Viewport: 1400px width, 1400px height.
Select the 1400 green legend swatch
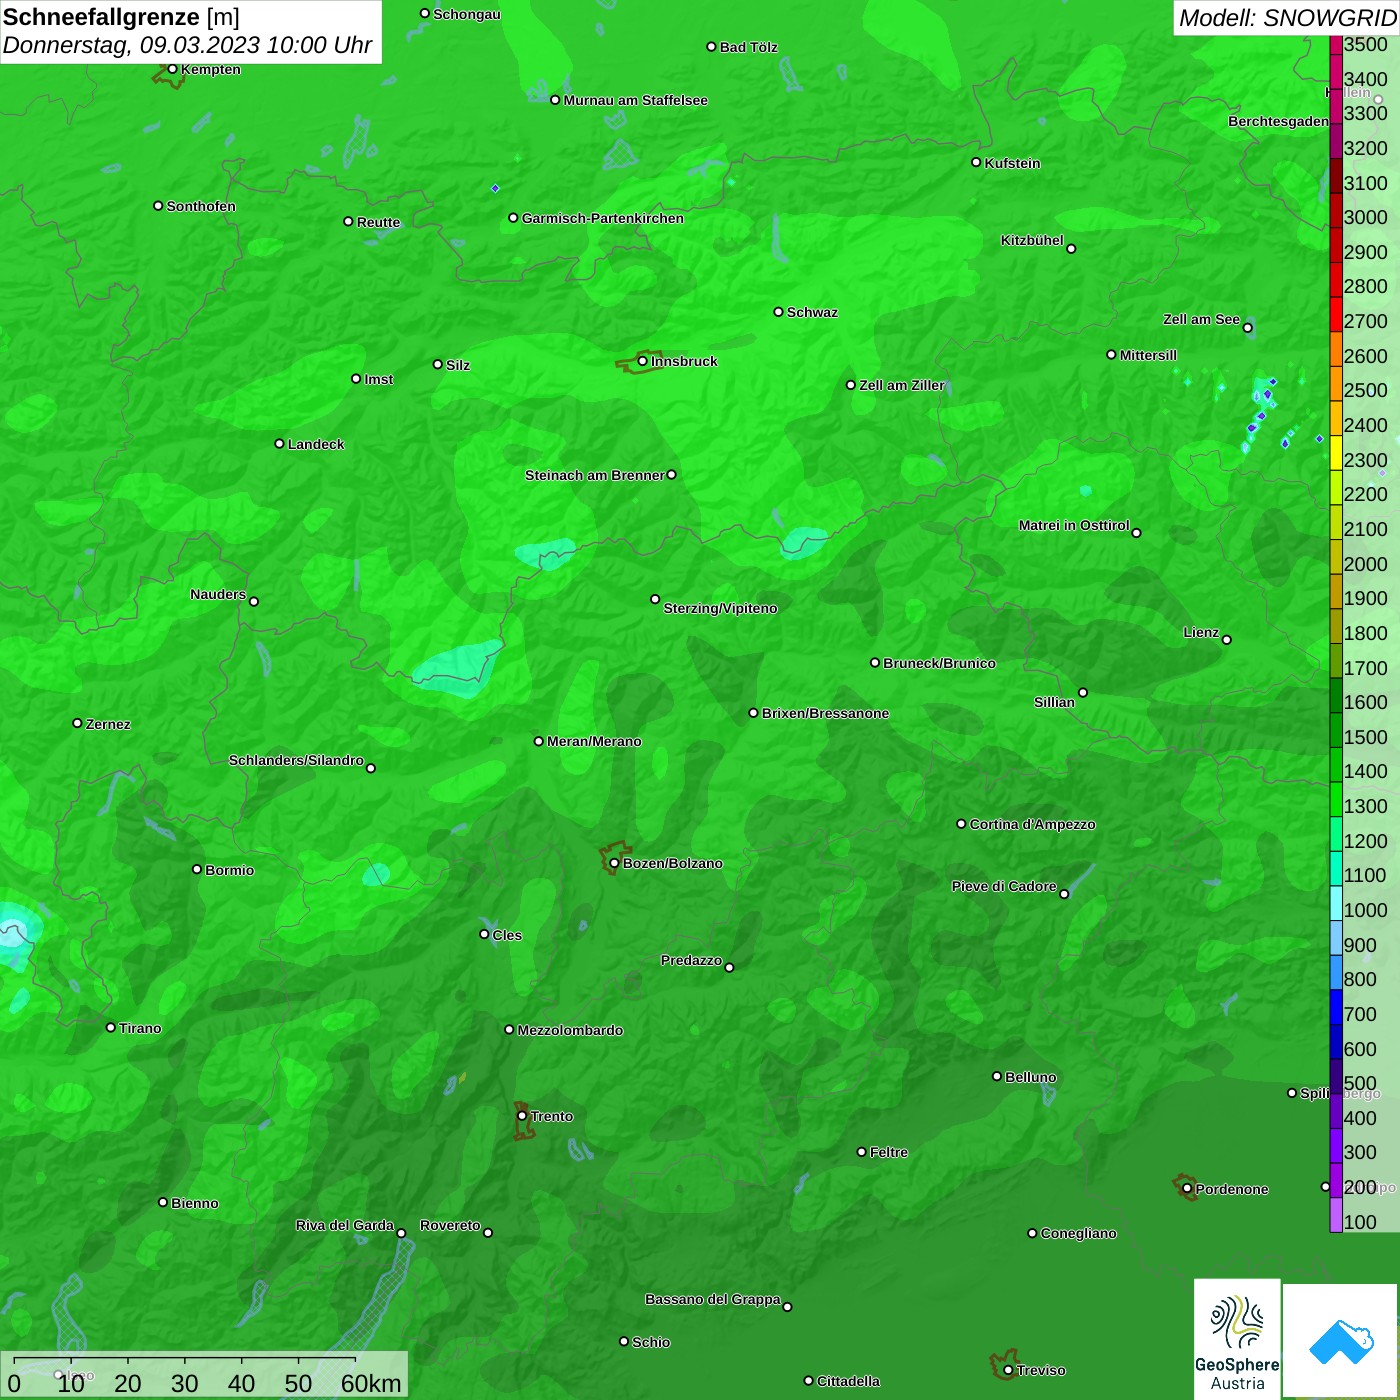[x=1336, y=764]
